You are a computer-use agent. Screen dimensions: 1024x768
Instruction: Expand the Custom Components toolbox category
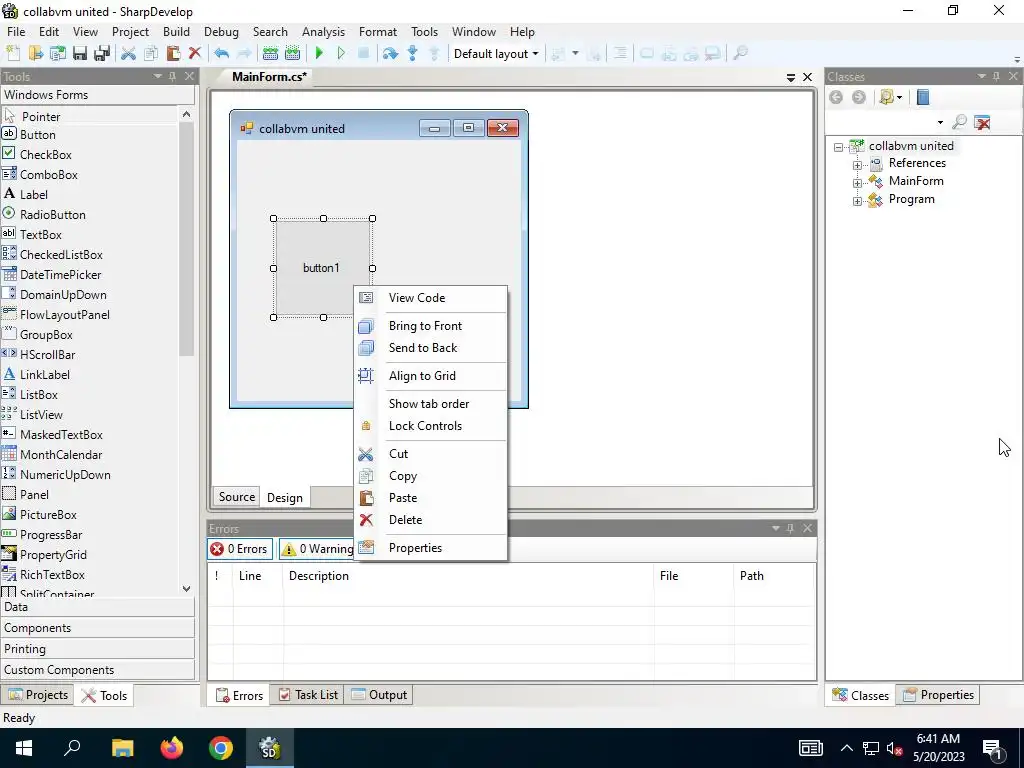pos(98,670)
